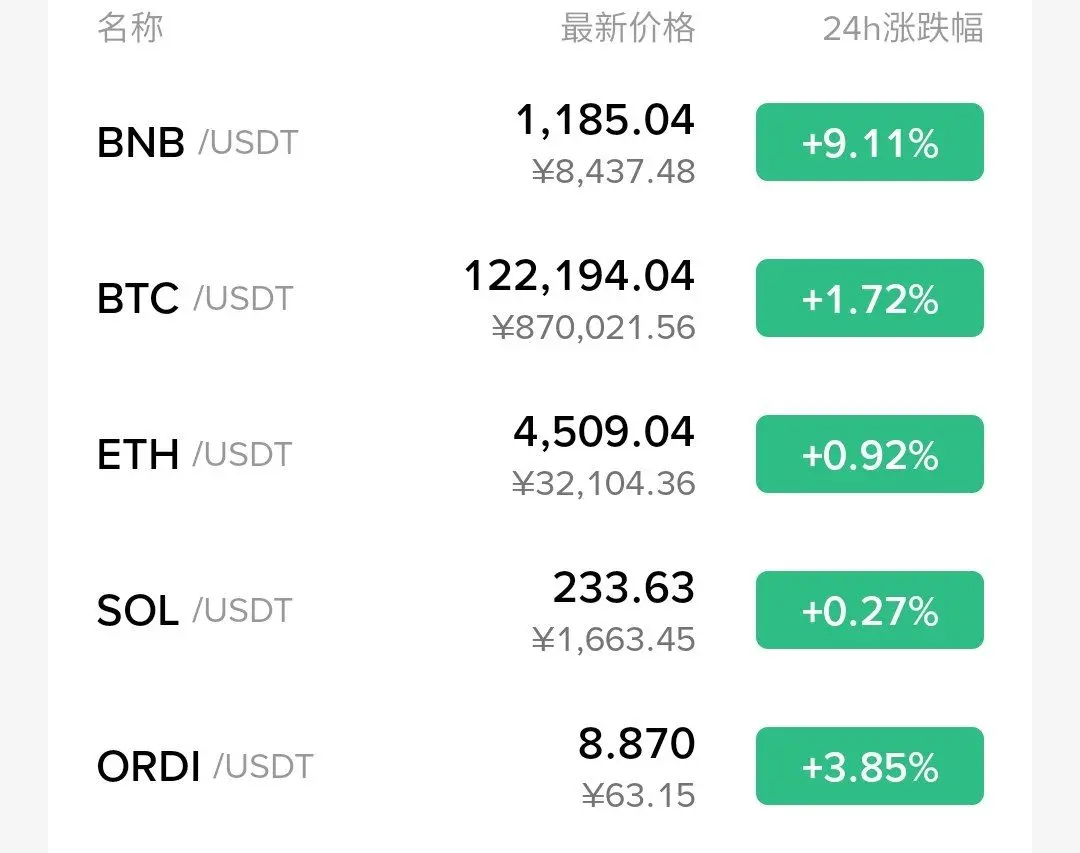Tap the +1.72% change badge
Image resolution: width=1080 pixels, height=853 pixels.
[x=869, y=298]
